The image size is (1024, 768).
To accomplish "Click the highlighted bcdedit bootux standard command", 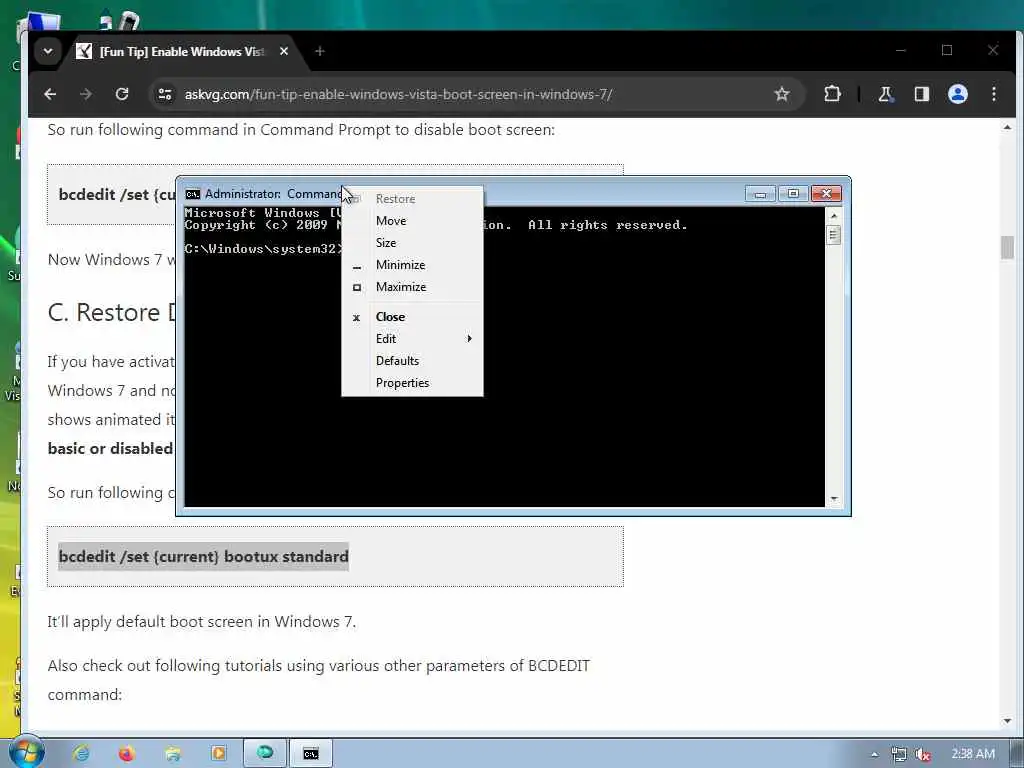I will click(204, 556).
